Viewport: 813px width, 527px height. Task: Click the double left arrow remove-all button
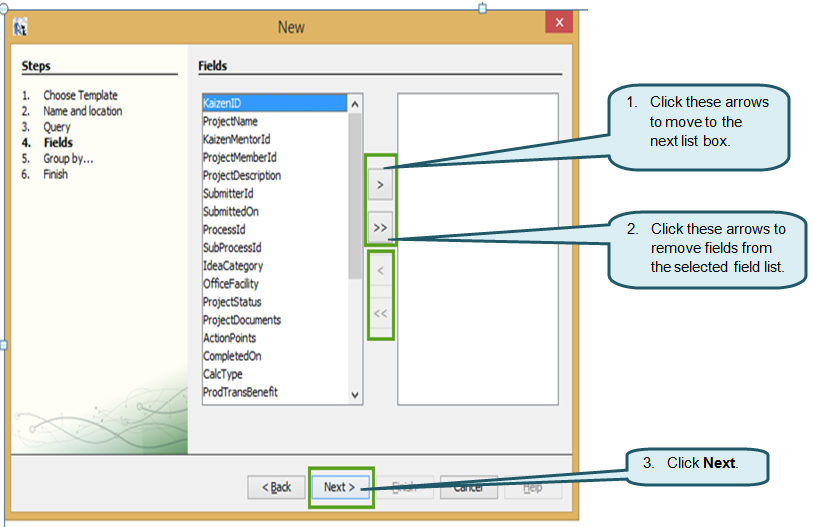(380, 313)
